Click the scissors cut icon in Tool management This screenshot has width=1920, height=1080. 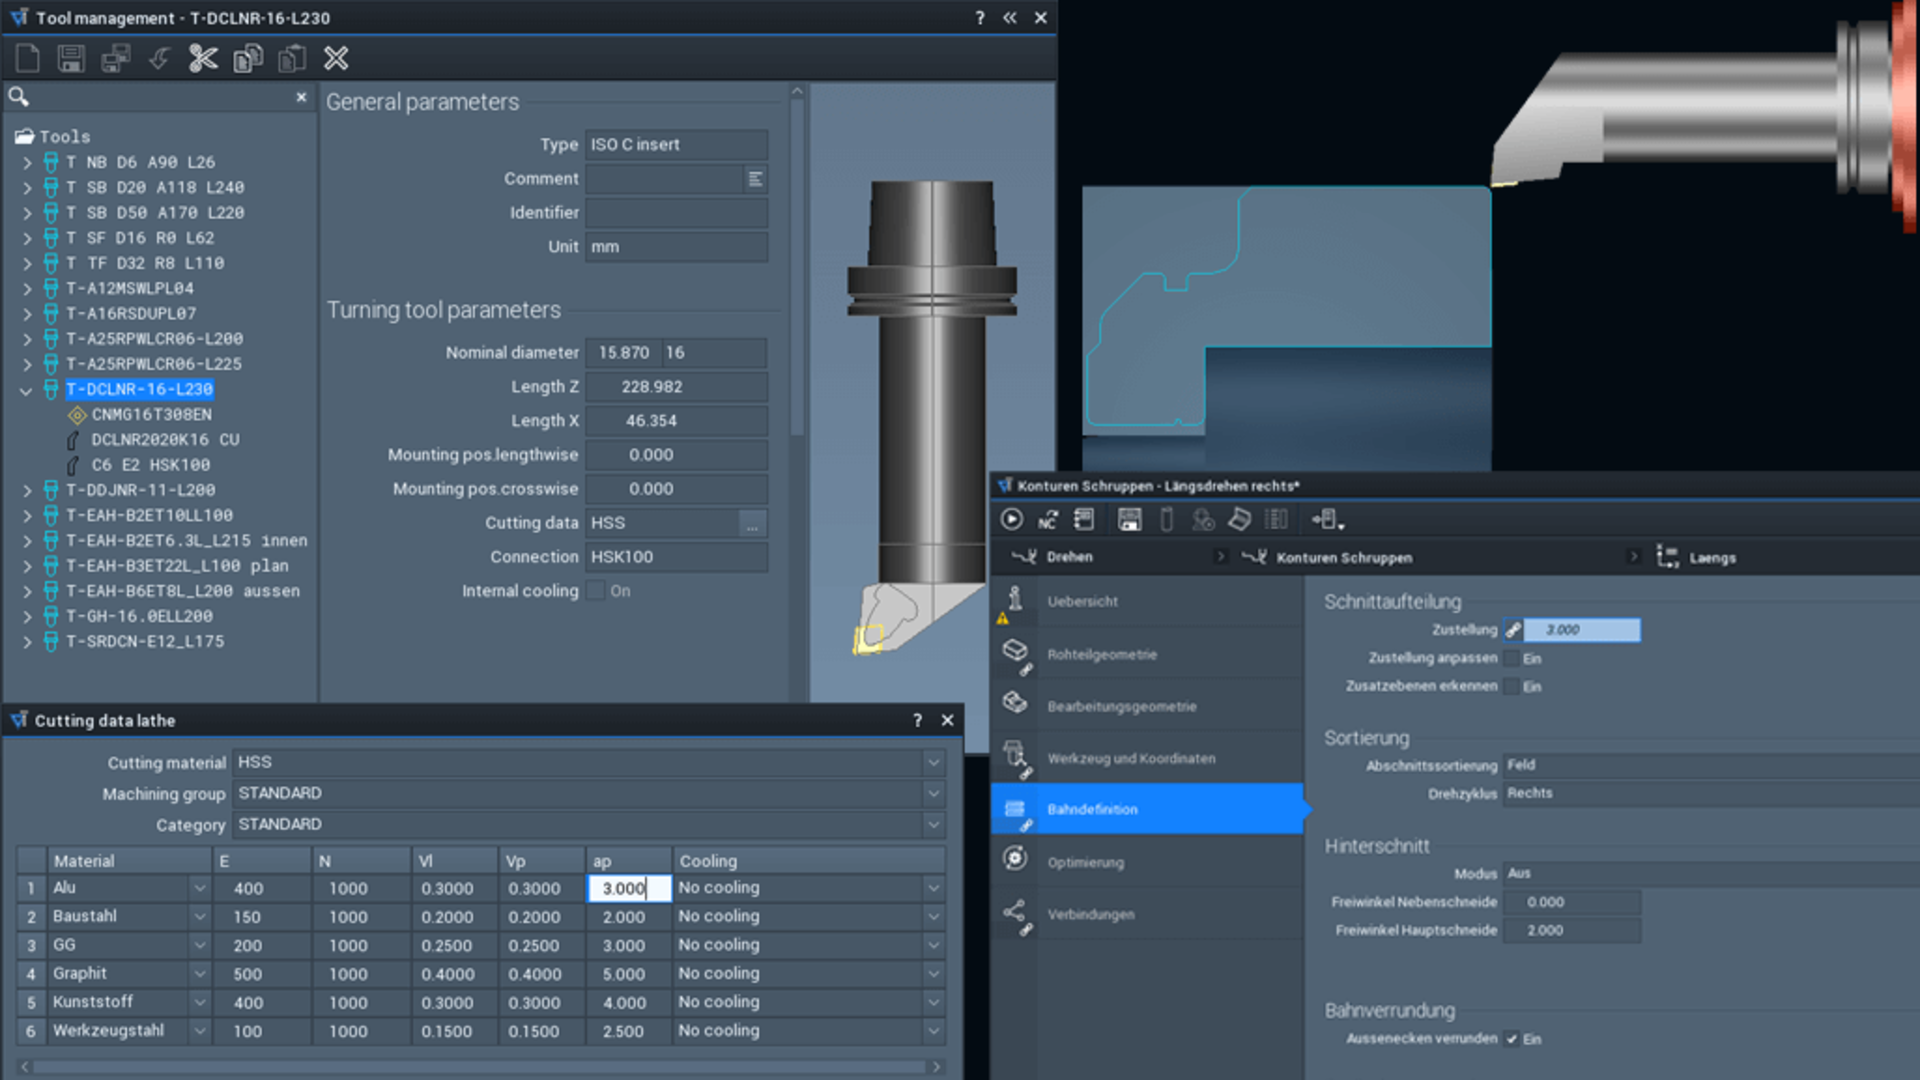coord(203,59)
